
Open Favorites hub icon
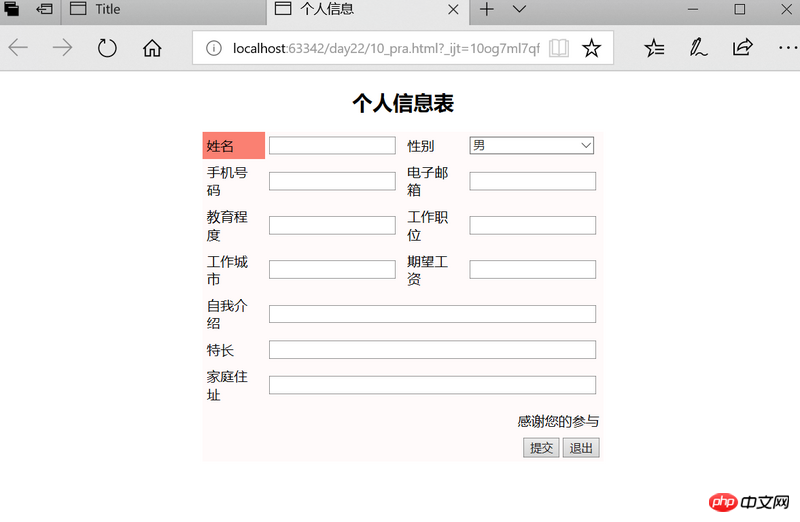(x=654, y=48)
